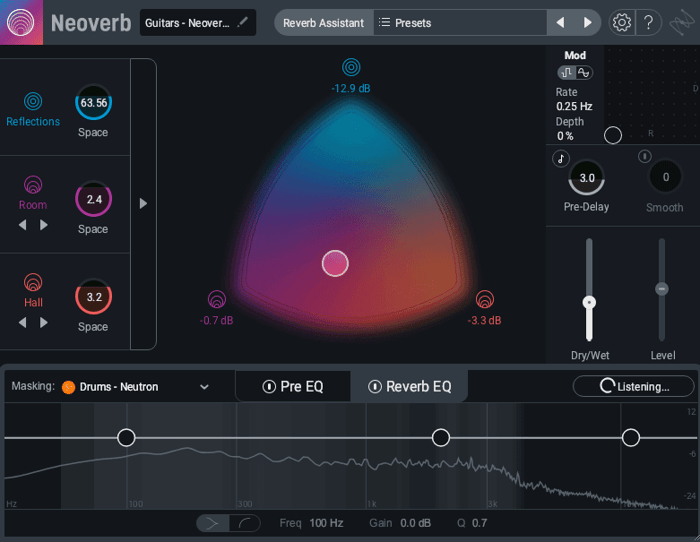The width and height of the screenshot is (700, 542).
Task: Go to the next preset
Action: (588, 22)
